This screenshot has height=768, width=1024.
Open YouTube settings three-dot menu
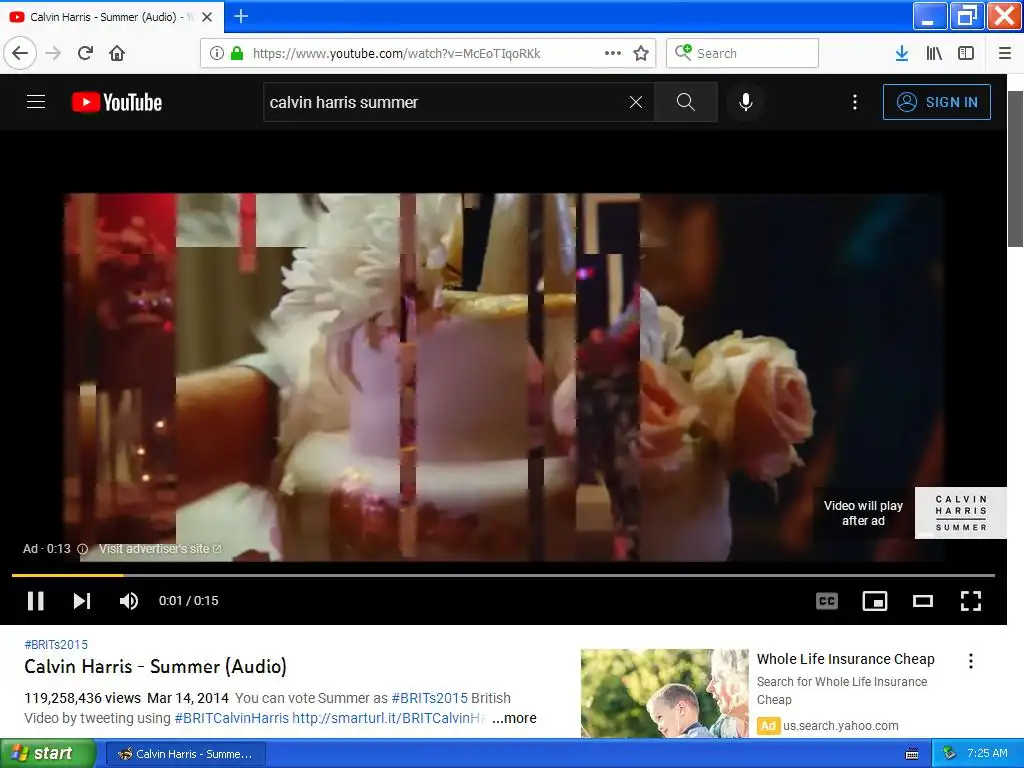point(855,102)
